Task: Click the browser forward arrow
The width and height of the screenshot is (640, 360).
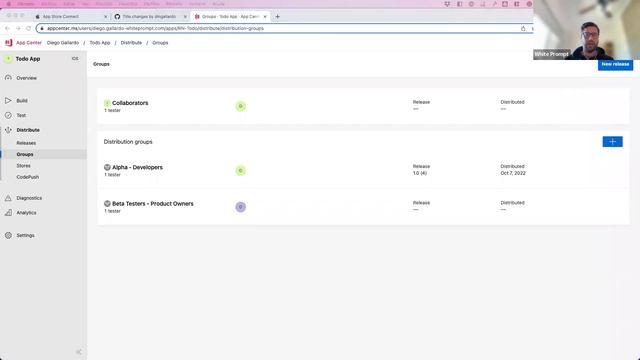Action: pos(18,29)
